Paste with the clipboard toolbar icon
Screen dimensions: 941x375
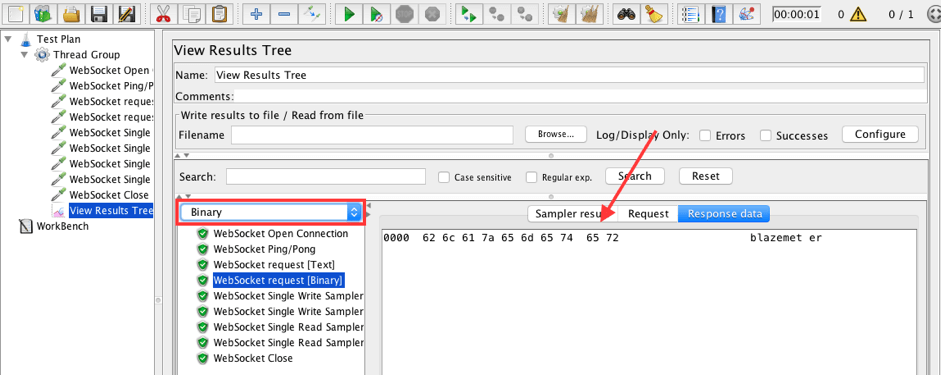coord(221,13)
